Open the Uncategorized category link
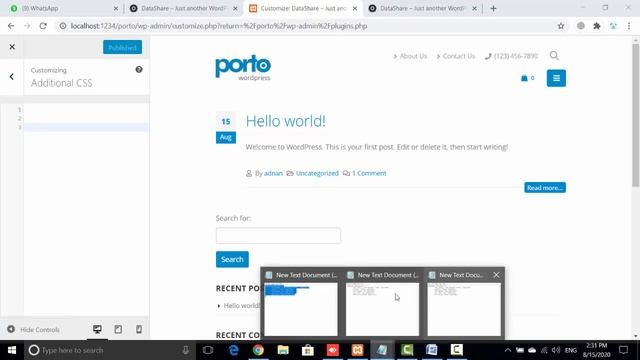 (x=317, y=173)
